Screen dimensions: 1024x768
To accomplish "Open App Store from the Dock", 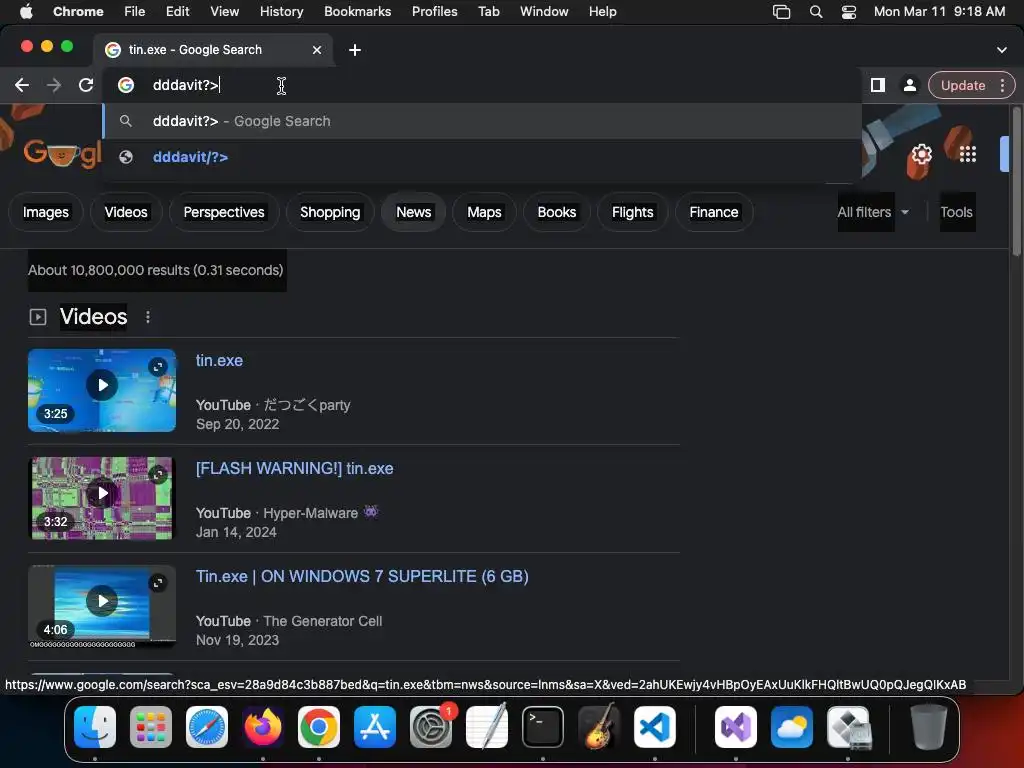I will click(375, 727).
